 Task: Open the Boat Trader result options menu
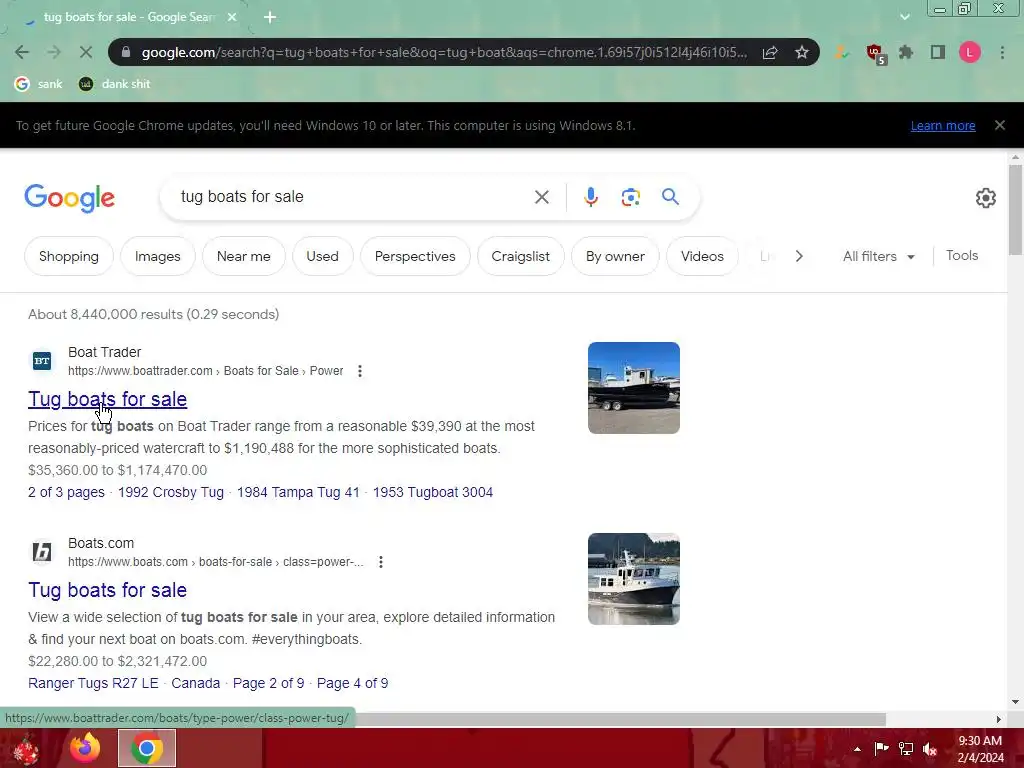[x=360, y=371]
